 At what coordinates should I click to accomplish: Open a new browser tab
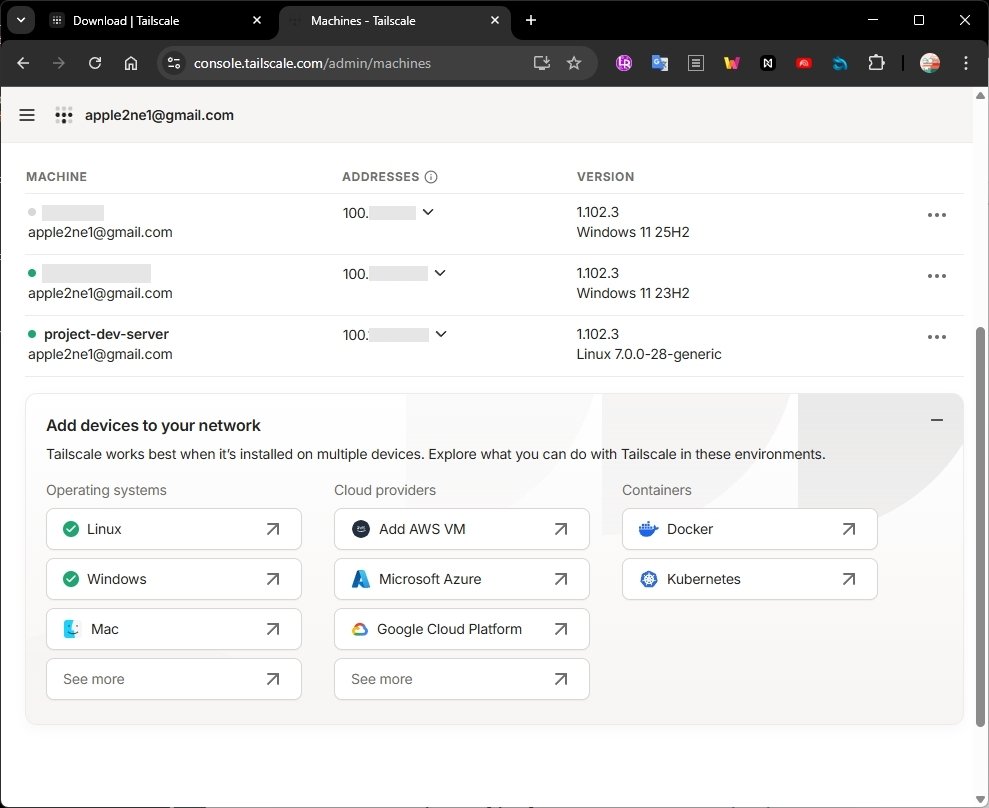point(531,20)
